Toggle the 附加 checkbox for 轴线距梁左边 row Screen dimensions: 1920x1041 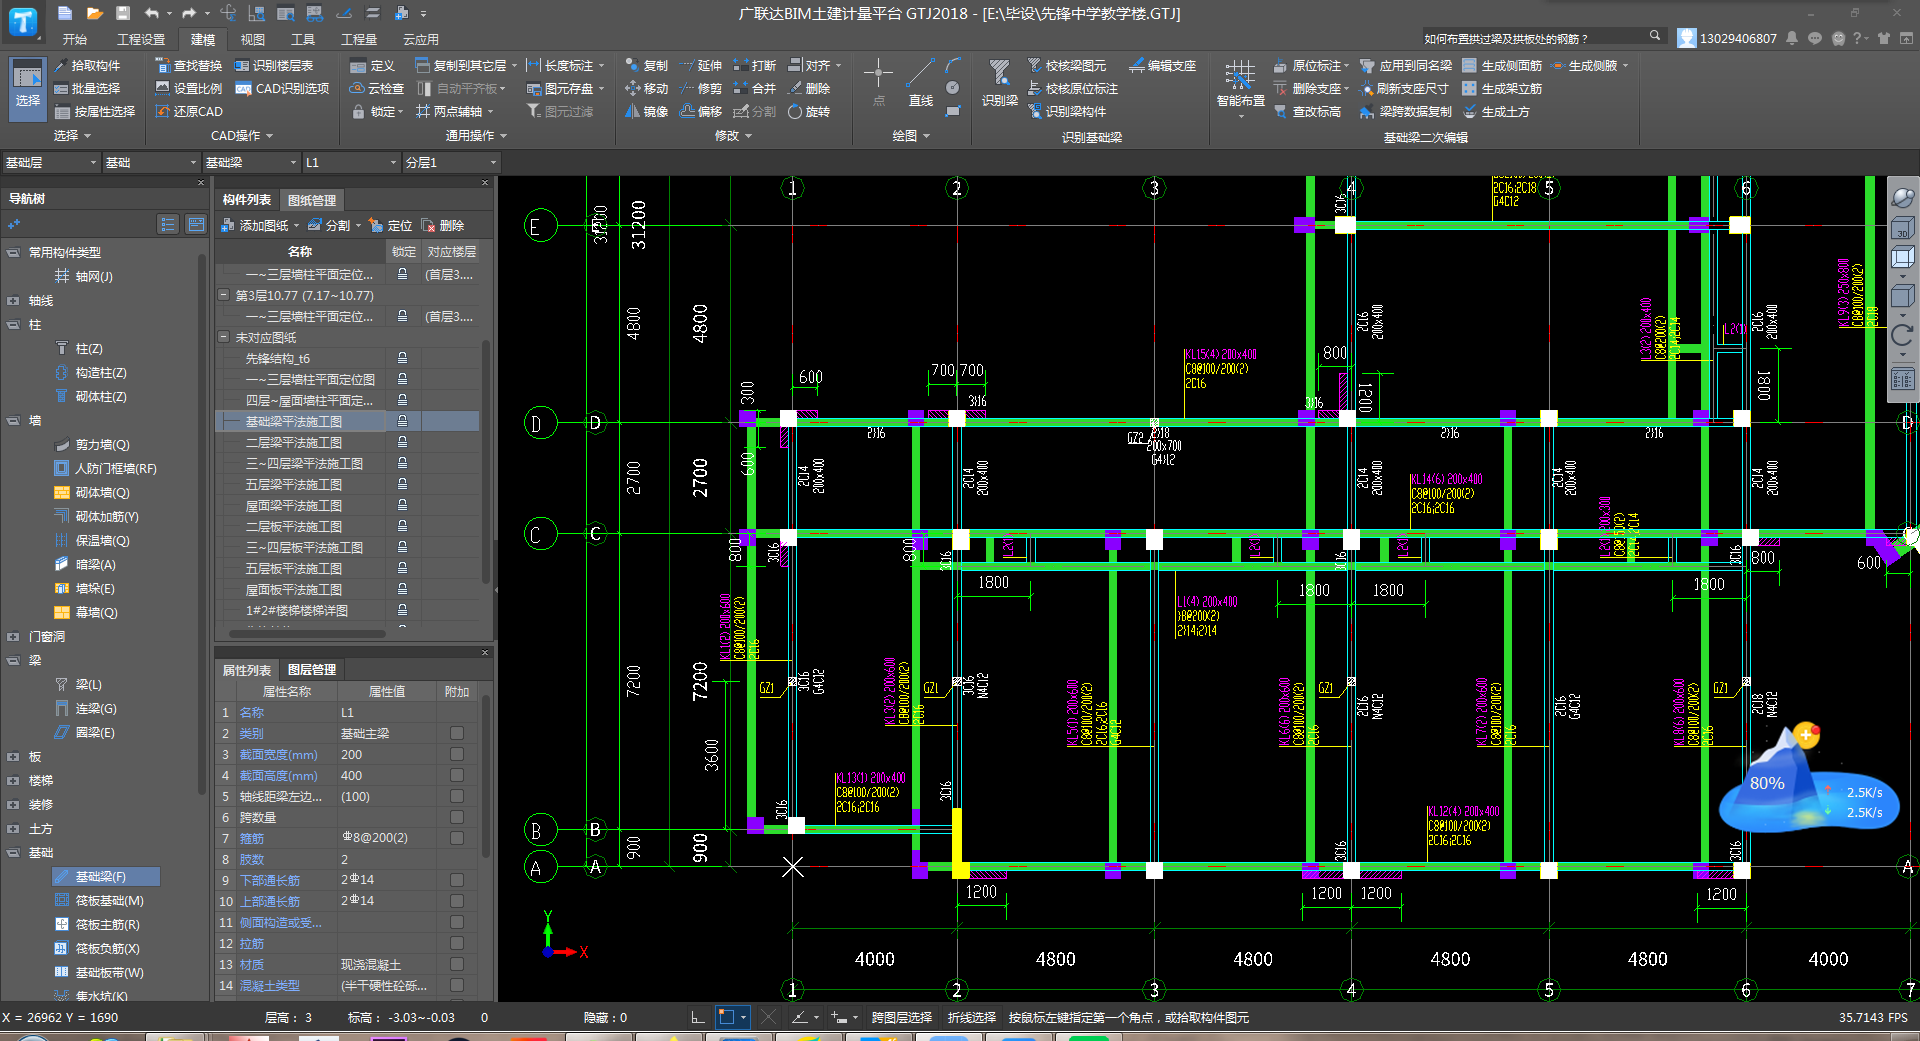(457, 796)
